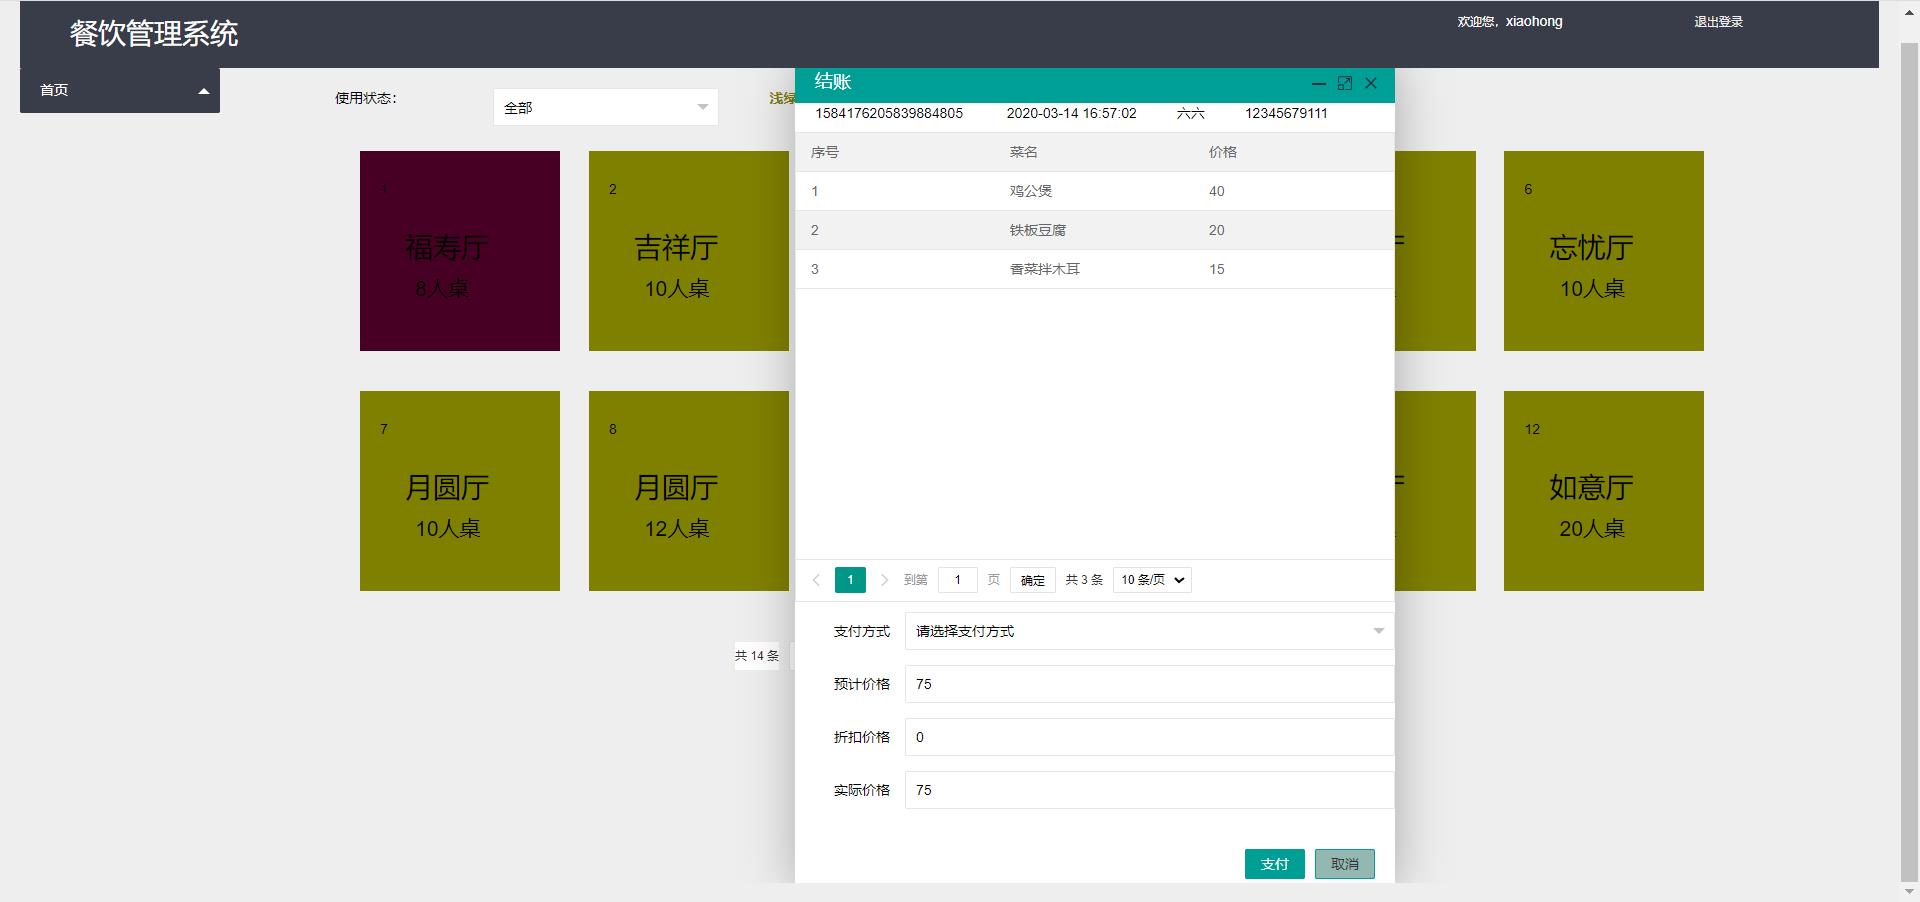Change the 10 条/页 page size selector
Viewport: 1920px width, 902px height.
(x=1152, y=580)
